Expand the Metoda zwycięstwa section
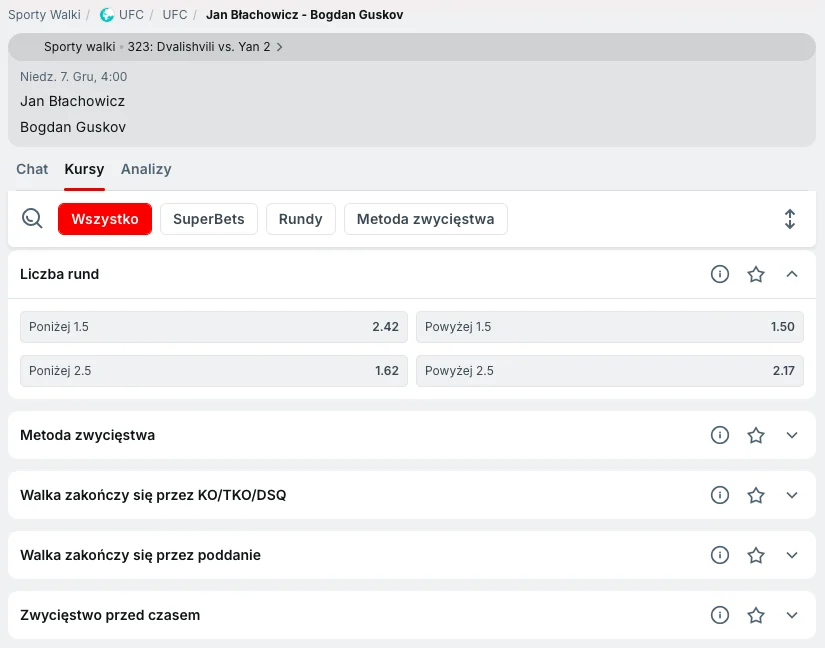This screenshot has width=825, height=648. pyautogui.click(x=792, y=435)
